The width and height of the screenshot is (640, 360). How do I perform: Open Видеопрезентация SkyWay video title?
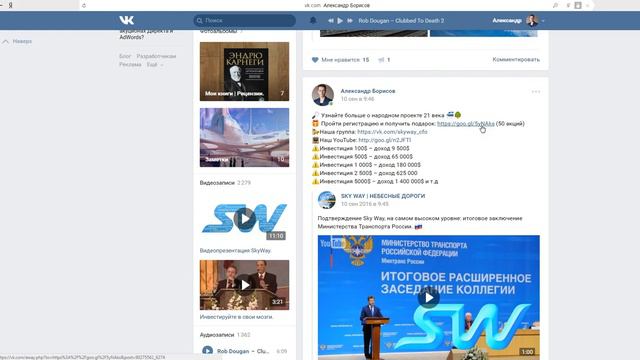235,250
